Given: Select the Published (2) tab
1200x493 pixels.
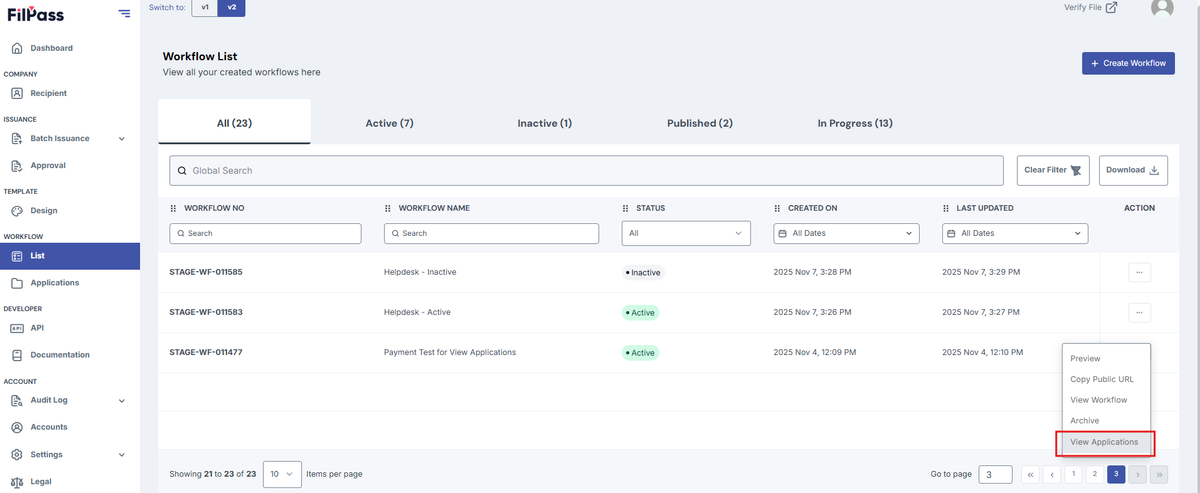Looking at the screenshot, I should (700, 123).
